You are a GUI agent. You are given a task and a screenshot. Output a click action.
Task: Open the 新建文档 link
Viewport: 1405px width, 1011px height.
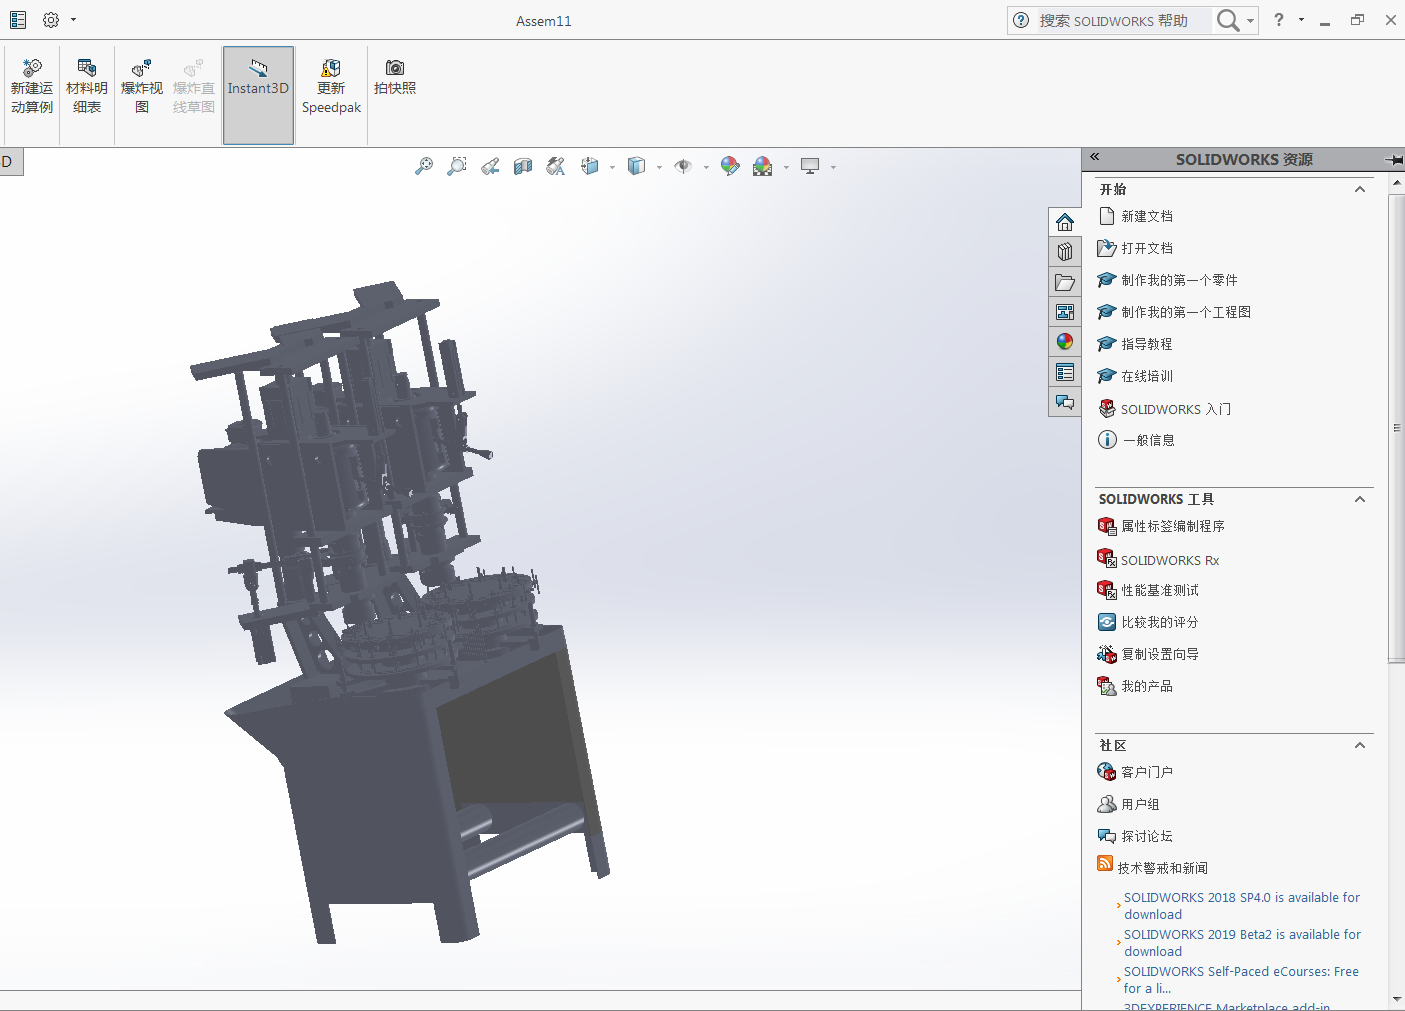1146,216
